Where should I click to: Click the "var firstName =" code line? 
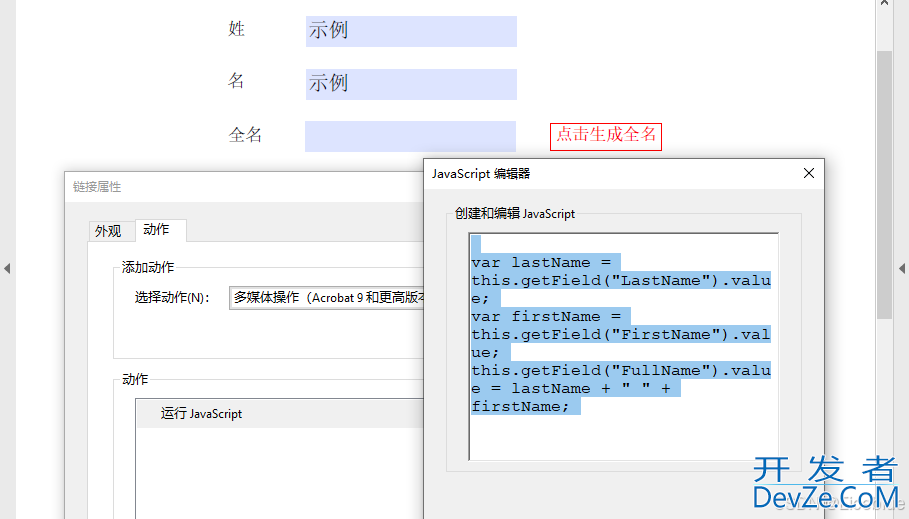coord(546,317)
